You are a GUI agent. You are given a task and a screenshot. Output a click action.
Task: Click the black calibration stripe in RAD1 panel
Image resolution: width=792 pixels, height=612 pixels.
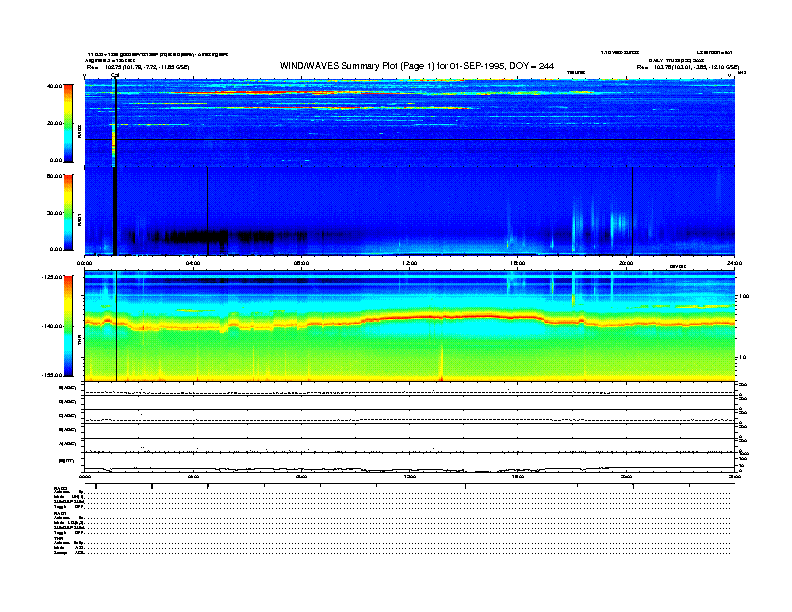(115, 211)
